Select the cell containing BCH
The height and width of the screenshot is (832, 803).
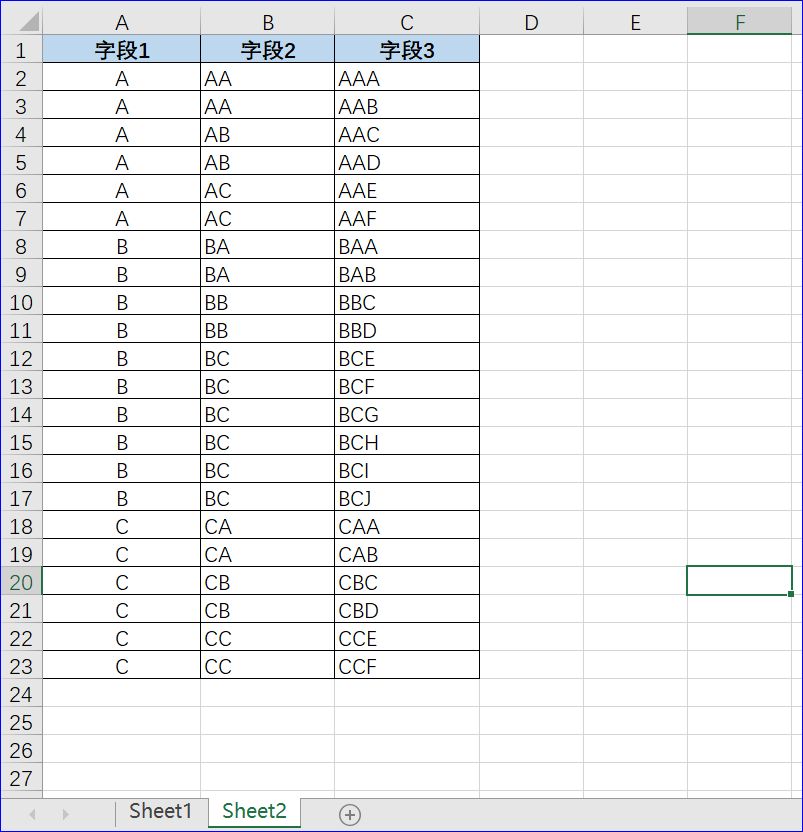tap(407, 442)
